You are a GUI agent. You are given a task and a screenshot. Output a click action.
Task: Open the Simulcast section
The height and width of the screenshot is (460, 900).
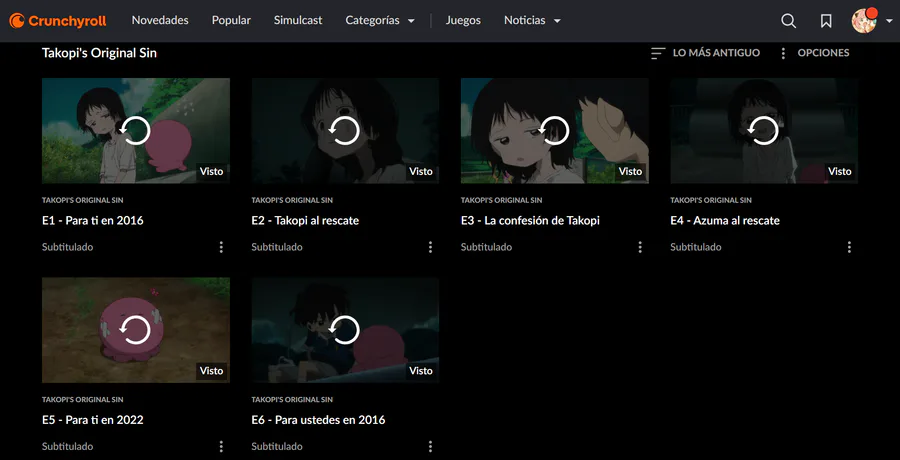tap(298, 20)
